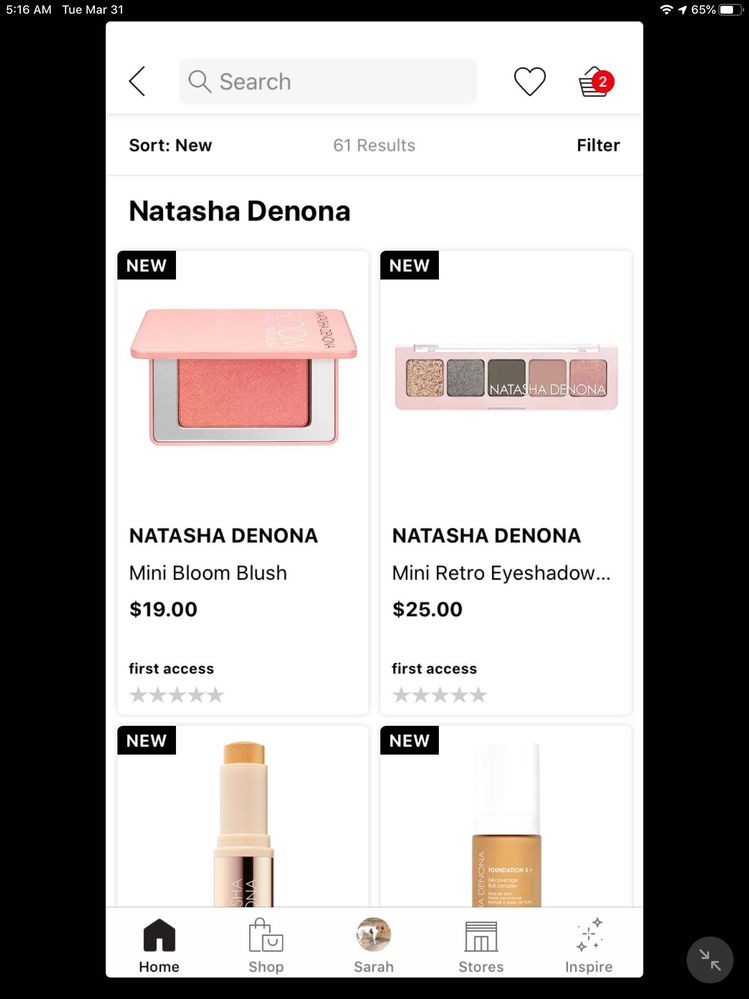Viewport: 749px width, 999px height.
Task: Open the Shop tab
Action: coord(266,946)
